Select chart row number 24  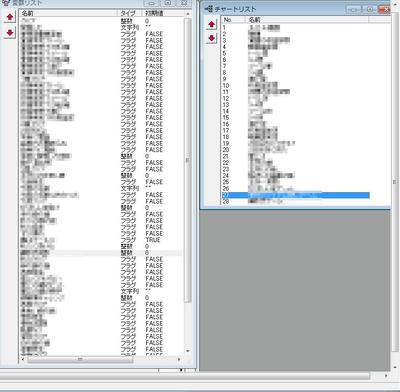tap(295, 175)
